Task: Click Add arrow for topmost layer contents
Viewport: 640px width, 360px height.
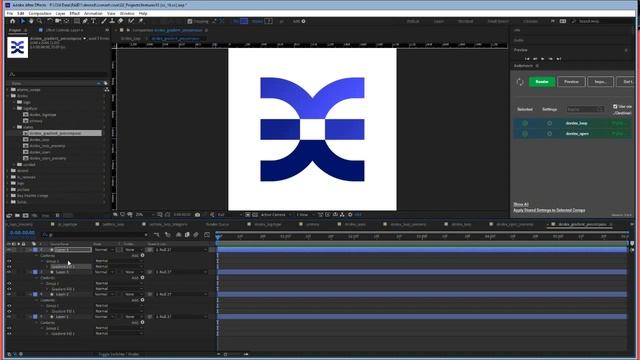Action: pyautogui.click(x=142, y=255)
